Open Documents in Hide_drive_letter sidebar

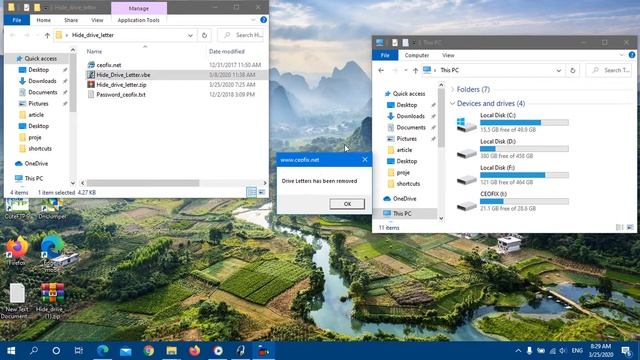click(x=42, y=92)
